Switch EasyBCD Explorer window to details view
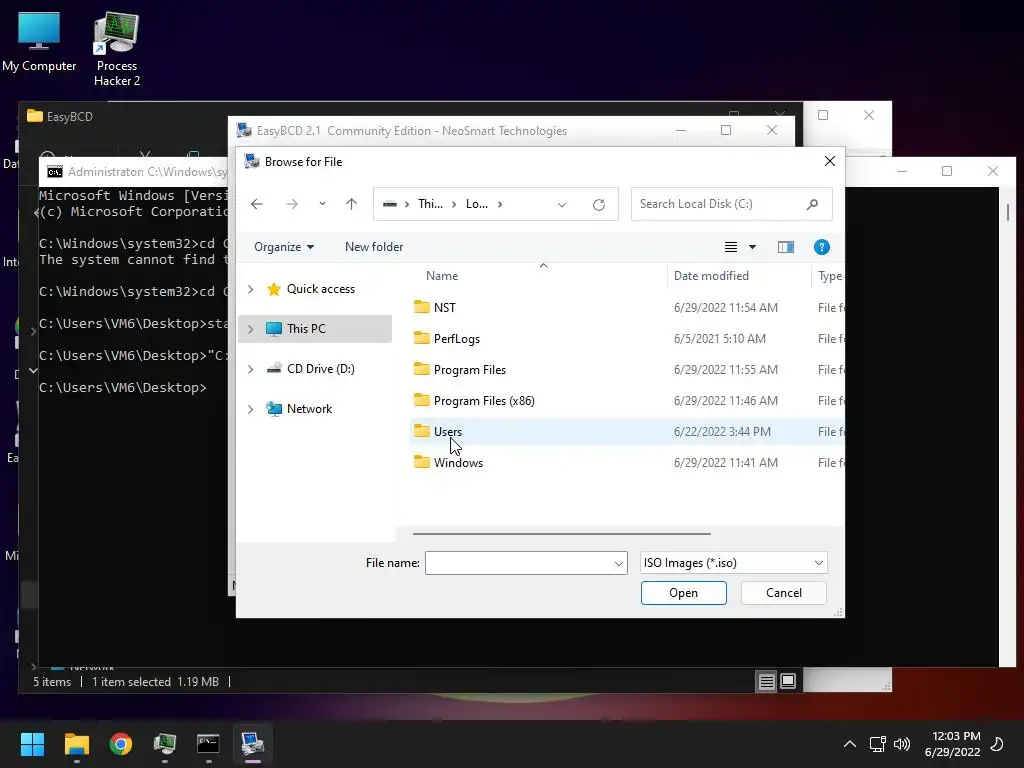1024x768 pixels. coord(767,682)
